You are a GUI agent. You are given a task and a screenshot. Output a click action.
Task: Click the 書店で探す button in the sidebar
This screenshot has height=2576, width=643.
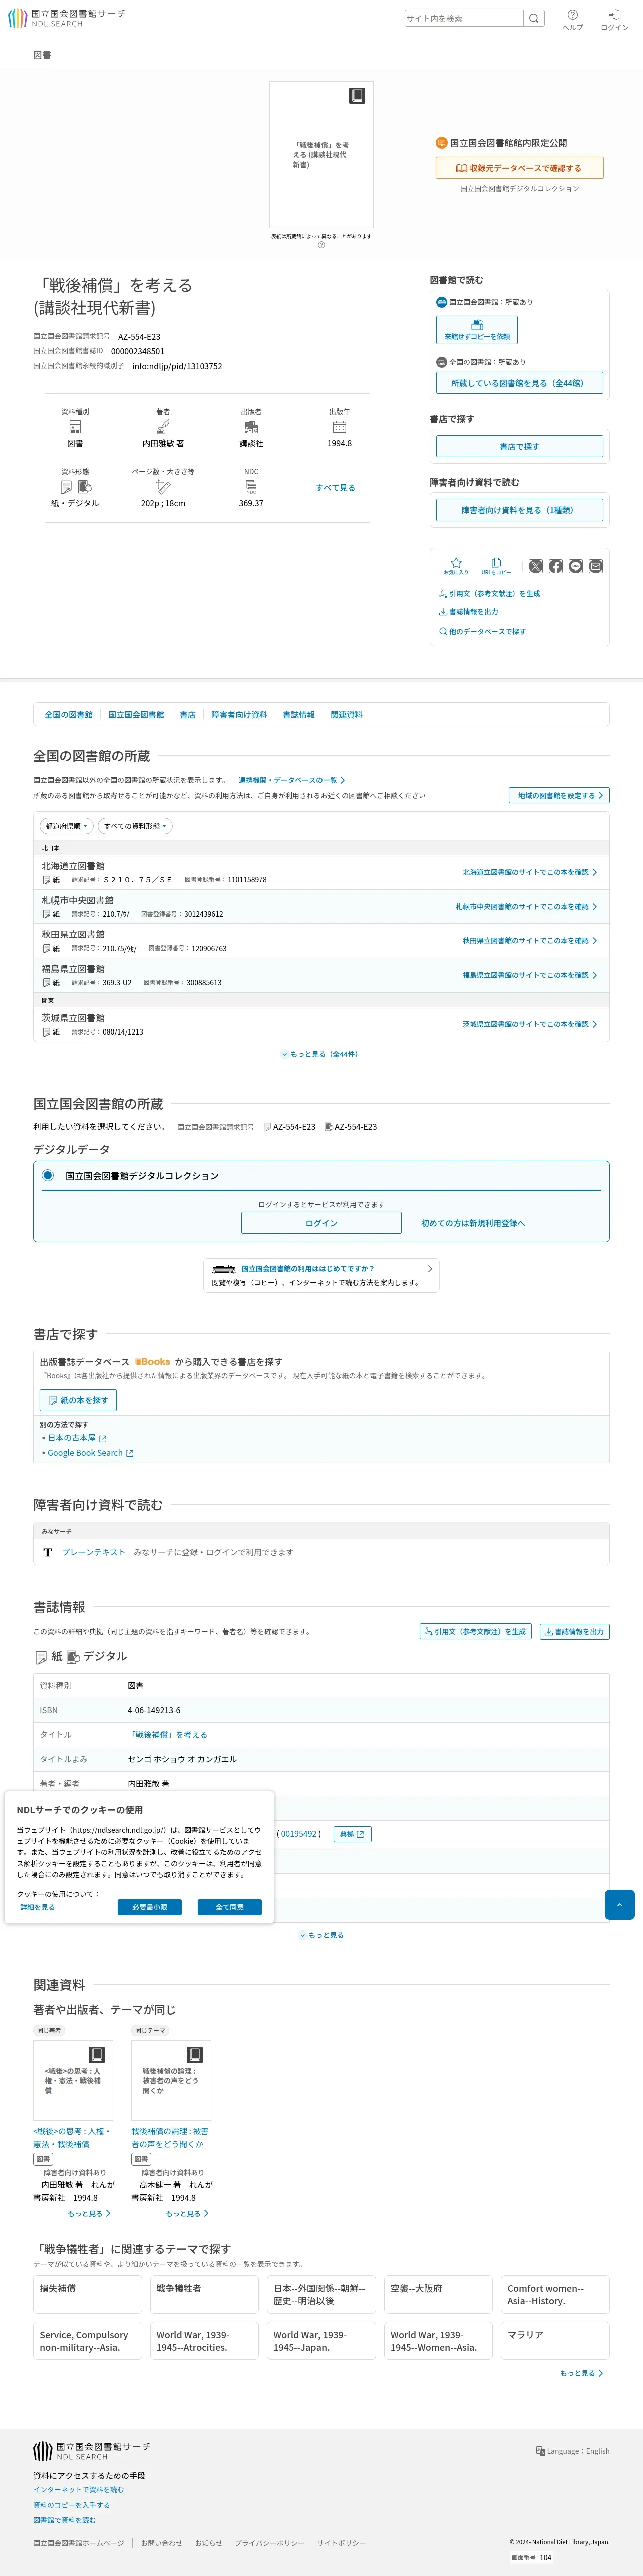(x=519, y=447)
